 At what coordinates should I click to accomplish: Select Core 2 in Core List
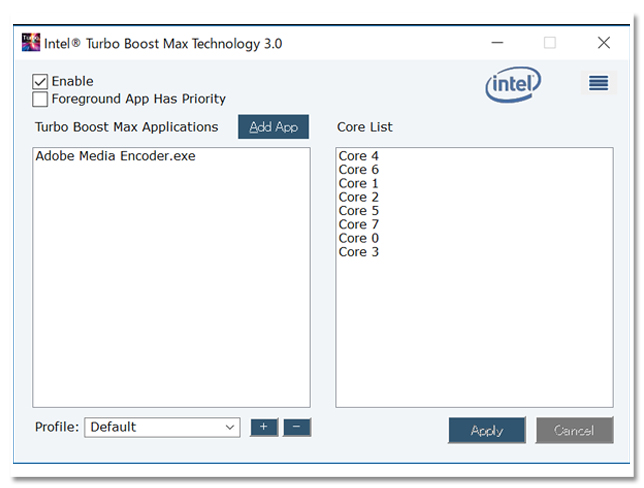[359, 197]
